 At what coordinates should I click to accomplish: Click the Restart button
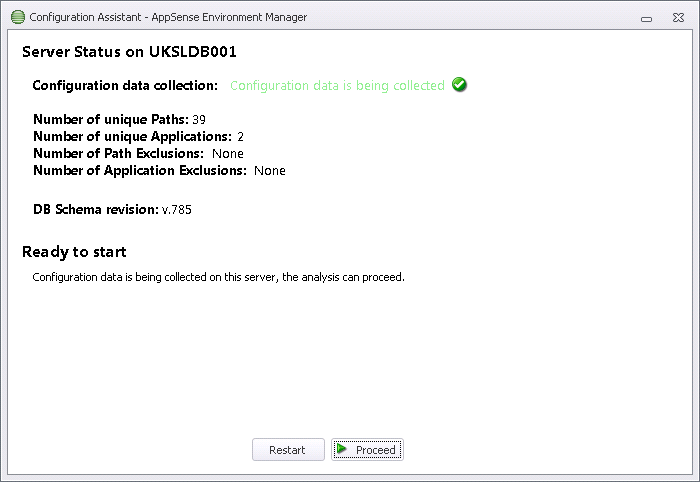[288, 449]
